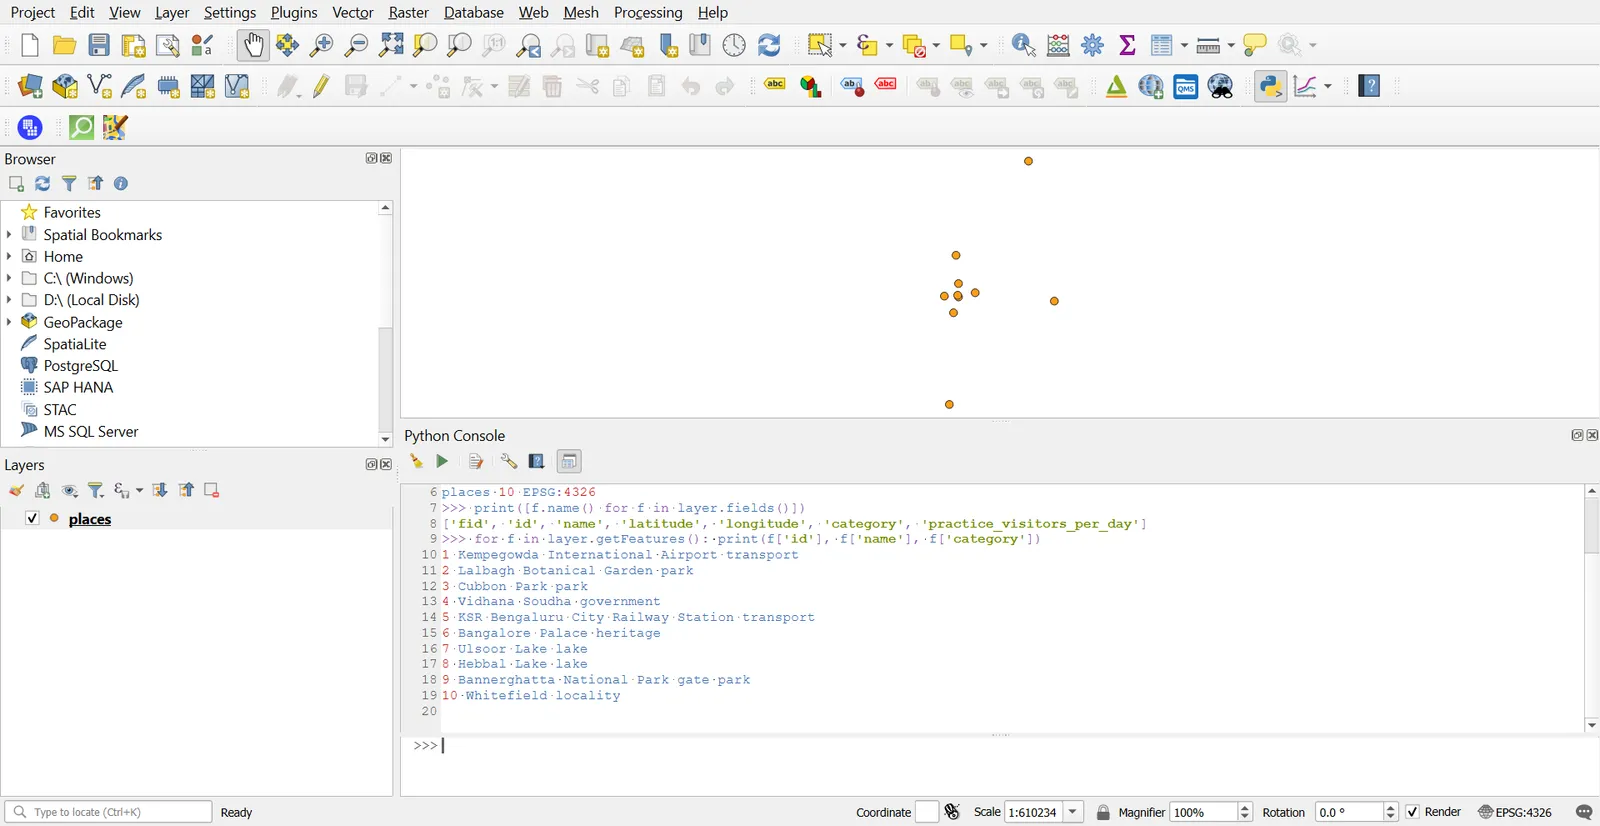Toggle the scale lock icon
The width and height of the screenshot is (1600, 826).
pyautogui.click(x=1103, y=812)
